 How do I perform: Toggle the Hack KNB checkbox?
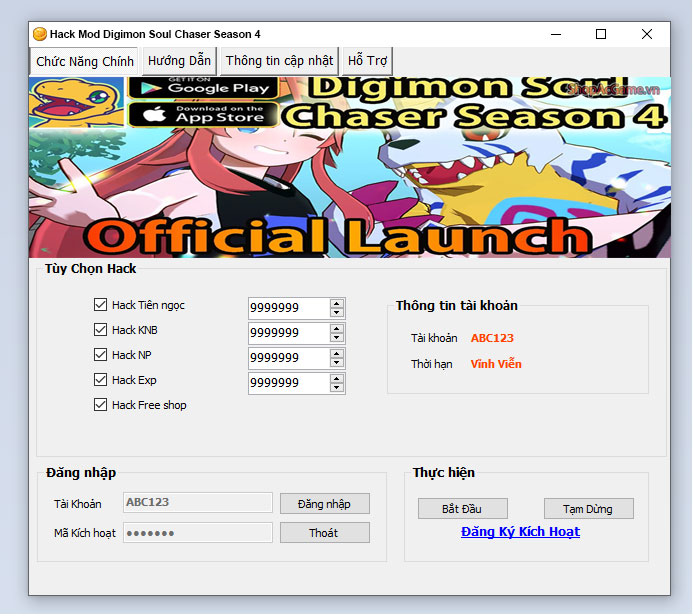coord(100,330)
